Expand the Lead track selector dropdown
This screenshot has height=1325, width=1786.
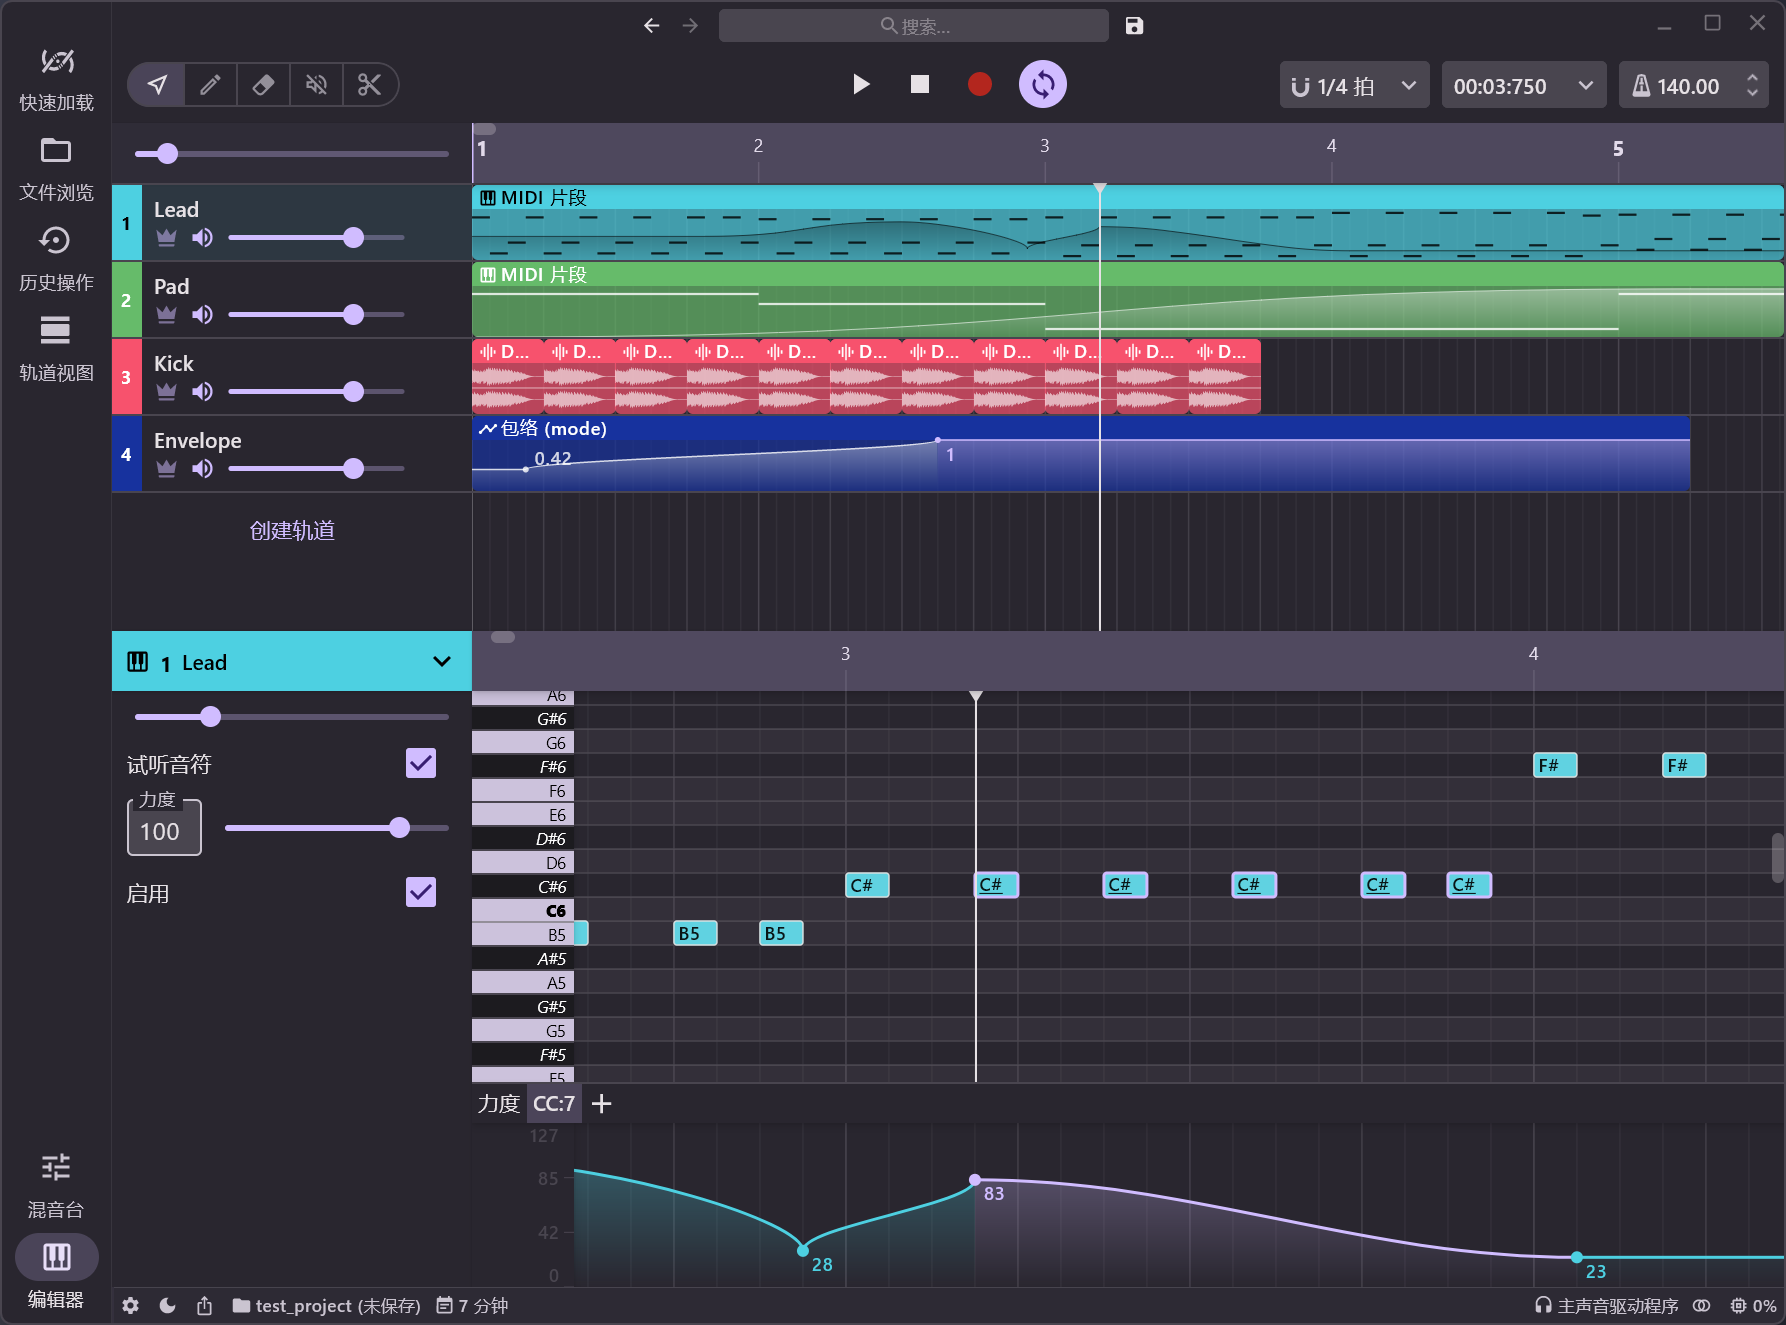441,662
